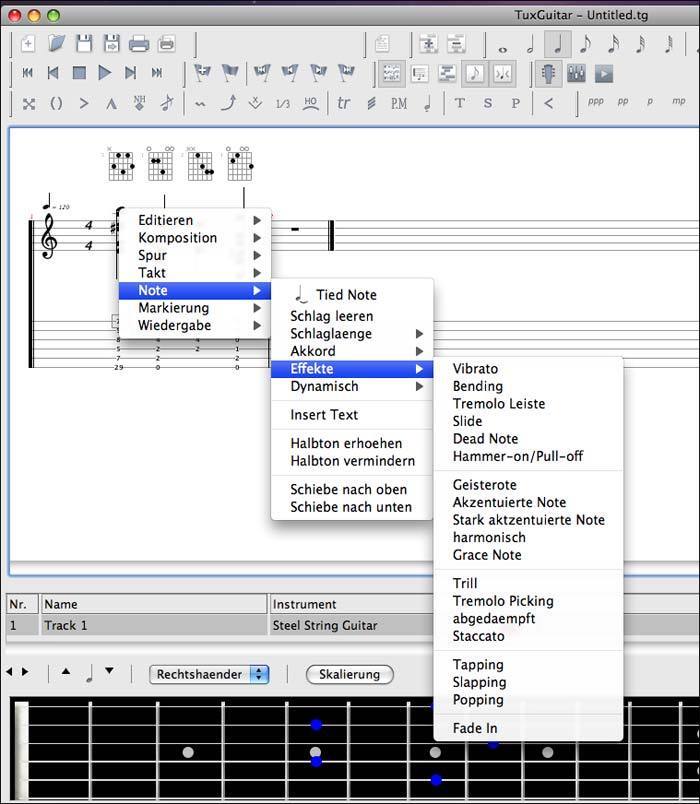The width and height of the screenshot is (700, 804).
Task: Open a file with the folder icon
Action: pos(57,43)
